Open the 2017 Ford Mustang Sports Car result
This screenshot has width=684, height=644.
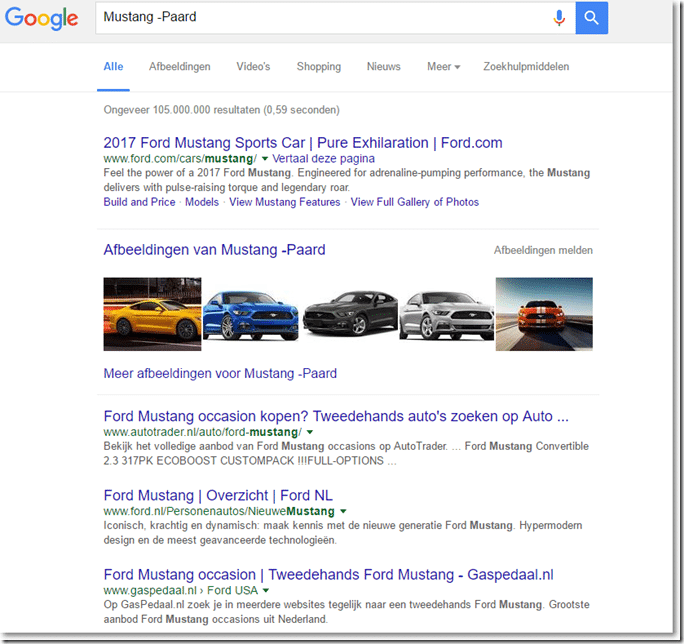[x=303, y=143]
